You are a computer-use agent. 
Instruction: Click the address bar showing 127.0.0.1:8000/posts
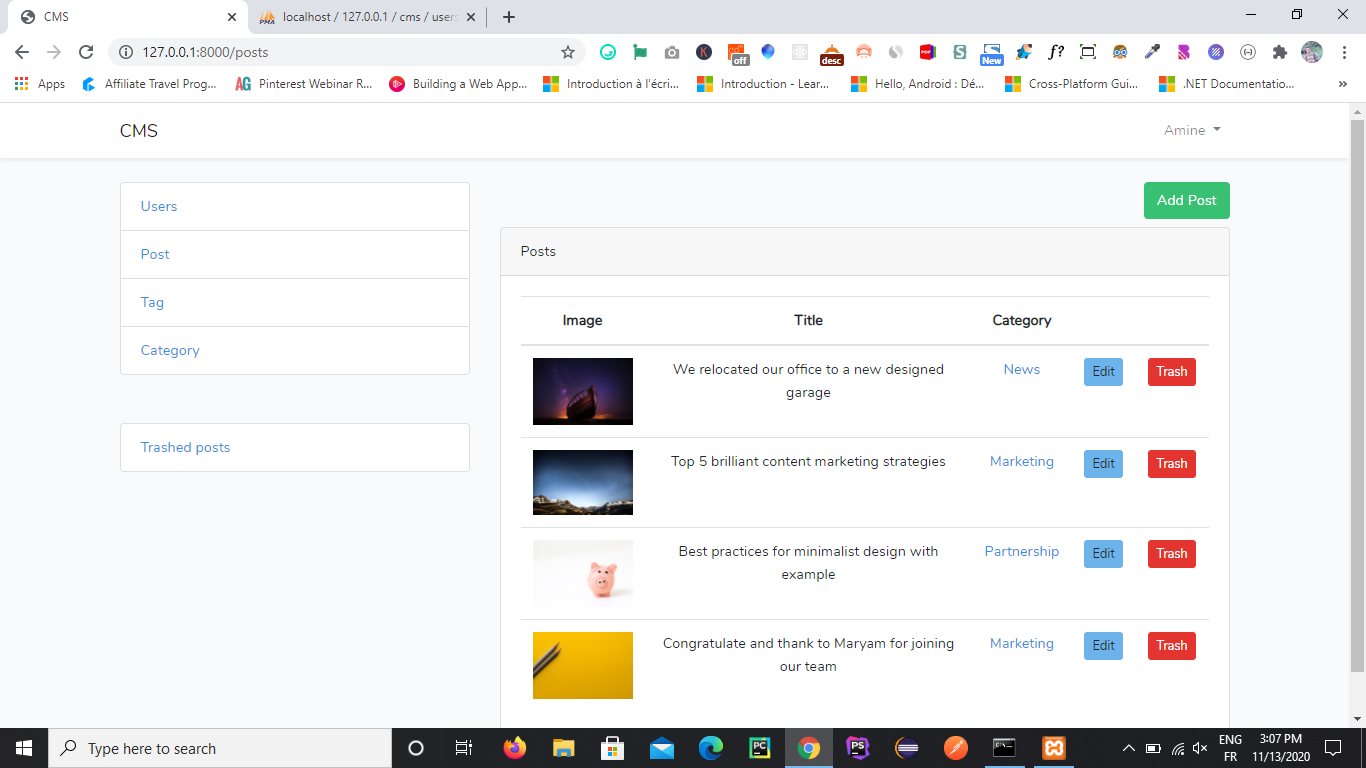pos(345,52)
